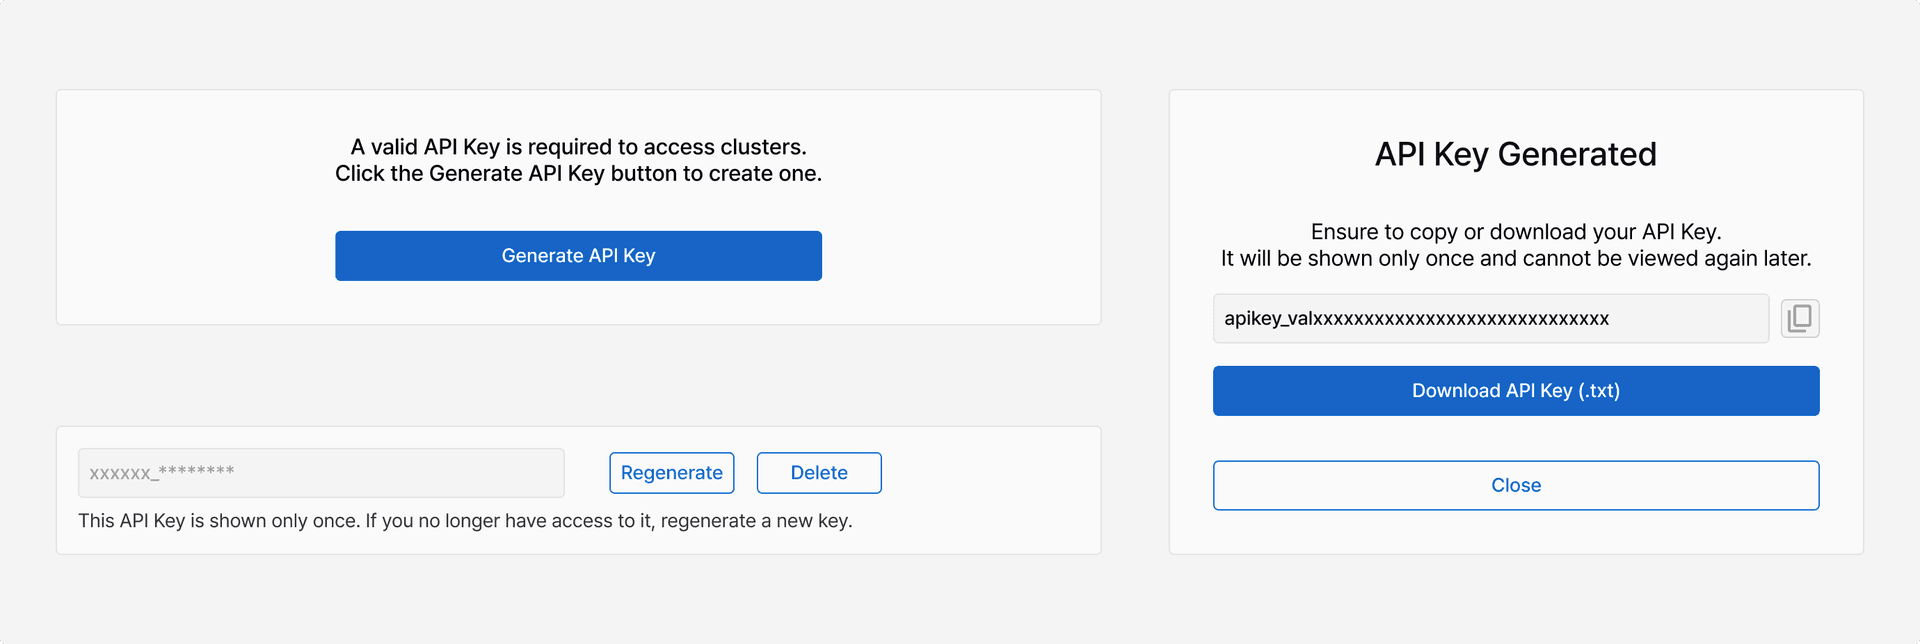This screenshot has height=644, width=1920.
Task: Click the API Key Generated heading
Action: point(1515,154)
